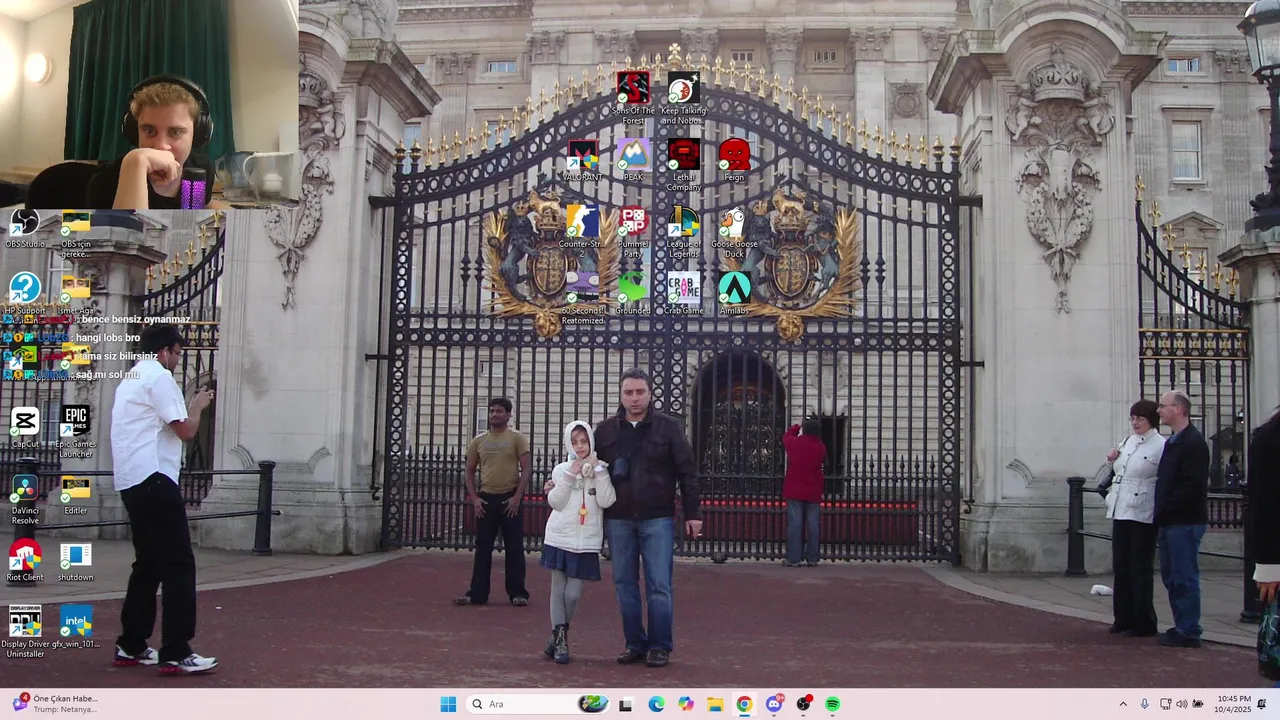Launch the VALORANT shortcut

(582, 160)
